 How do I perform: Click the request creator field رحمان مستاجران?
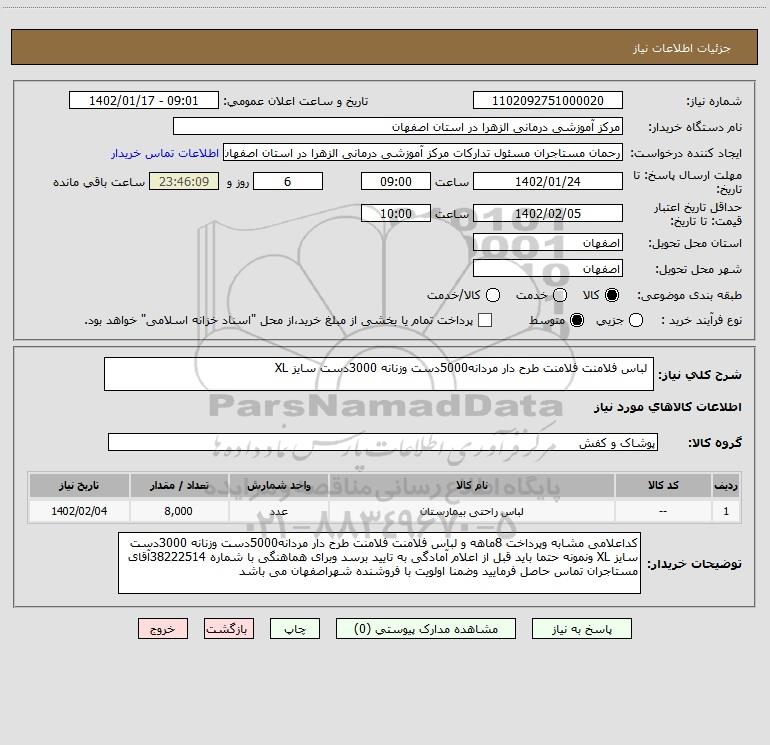[x=423, y=153]
